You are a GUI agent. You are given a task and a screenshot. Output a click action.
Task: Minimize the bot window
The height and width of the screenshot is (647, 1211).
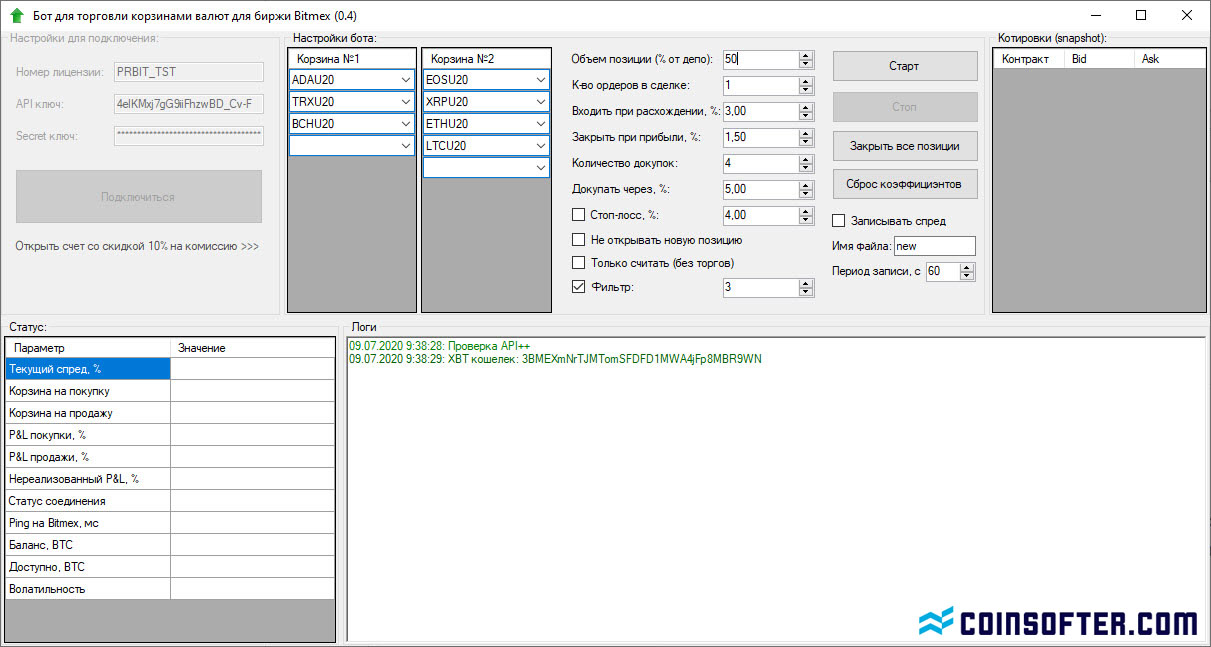(x=1094, y=15)
